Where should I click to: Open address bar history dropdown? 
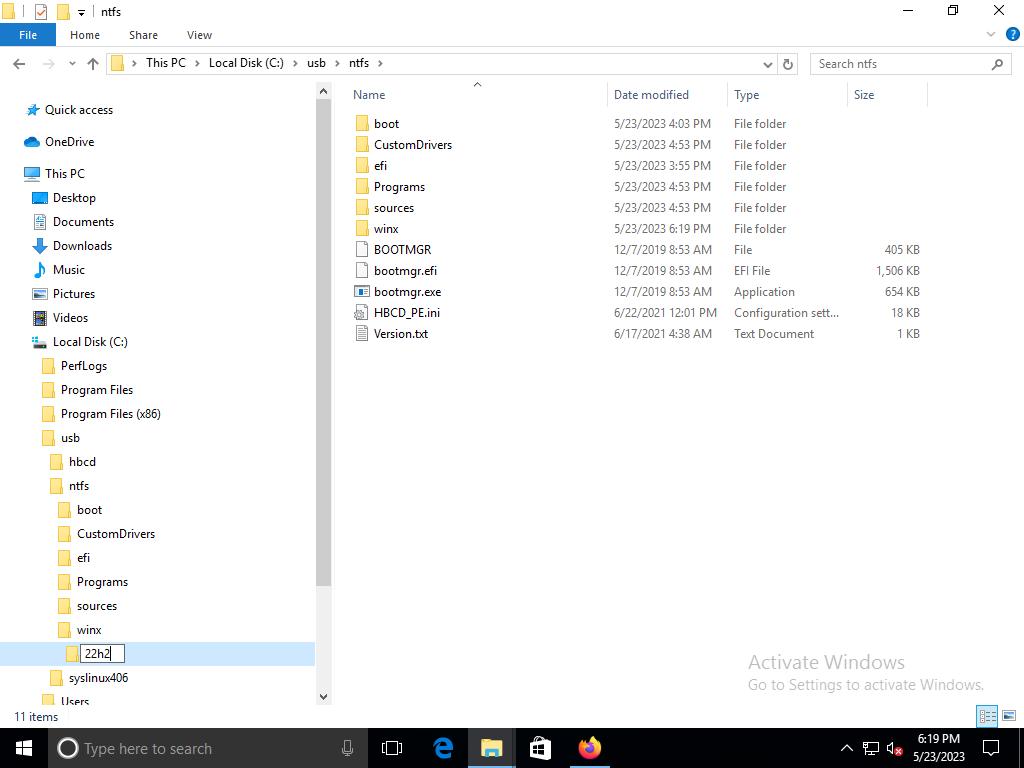click(767, 63)
